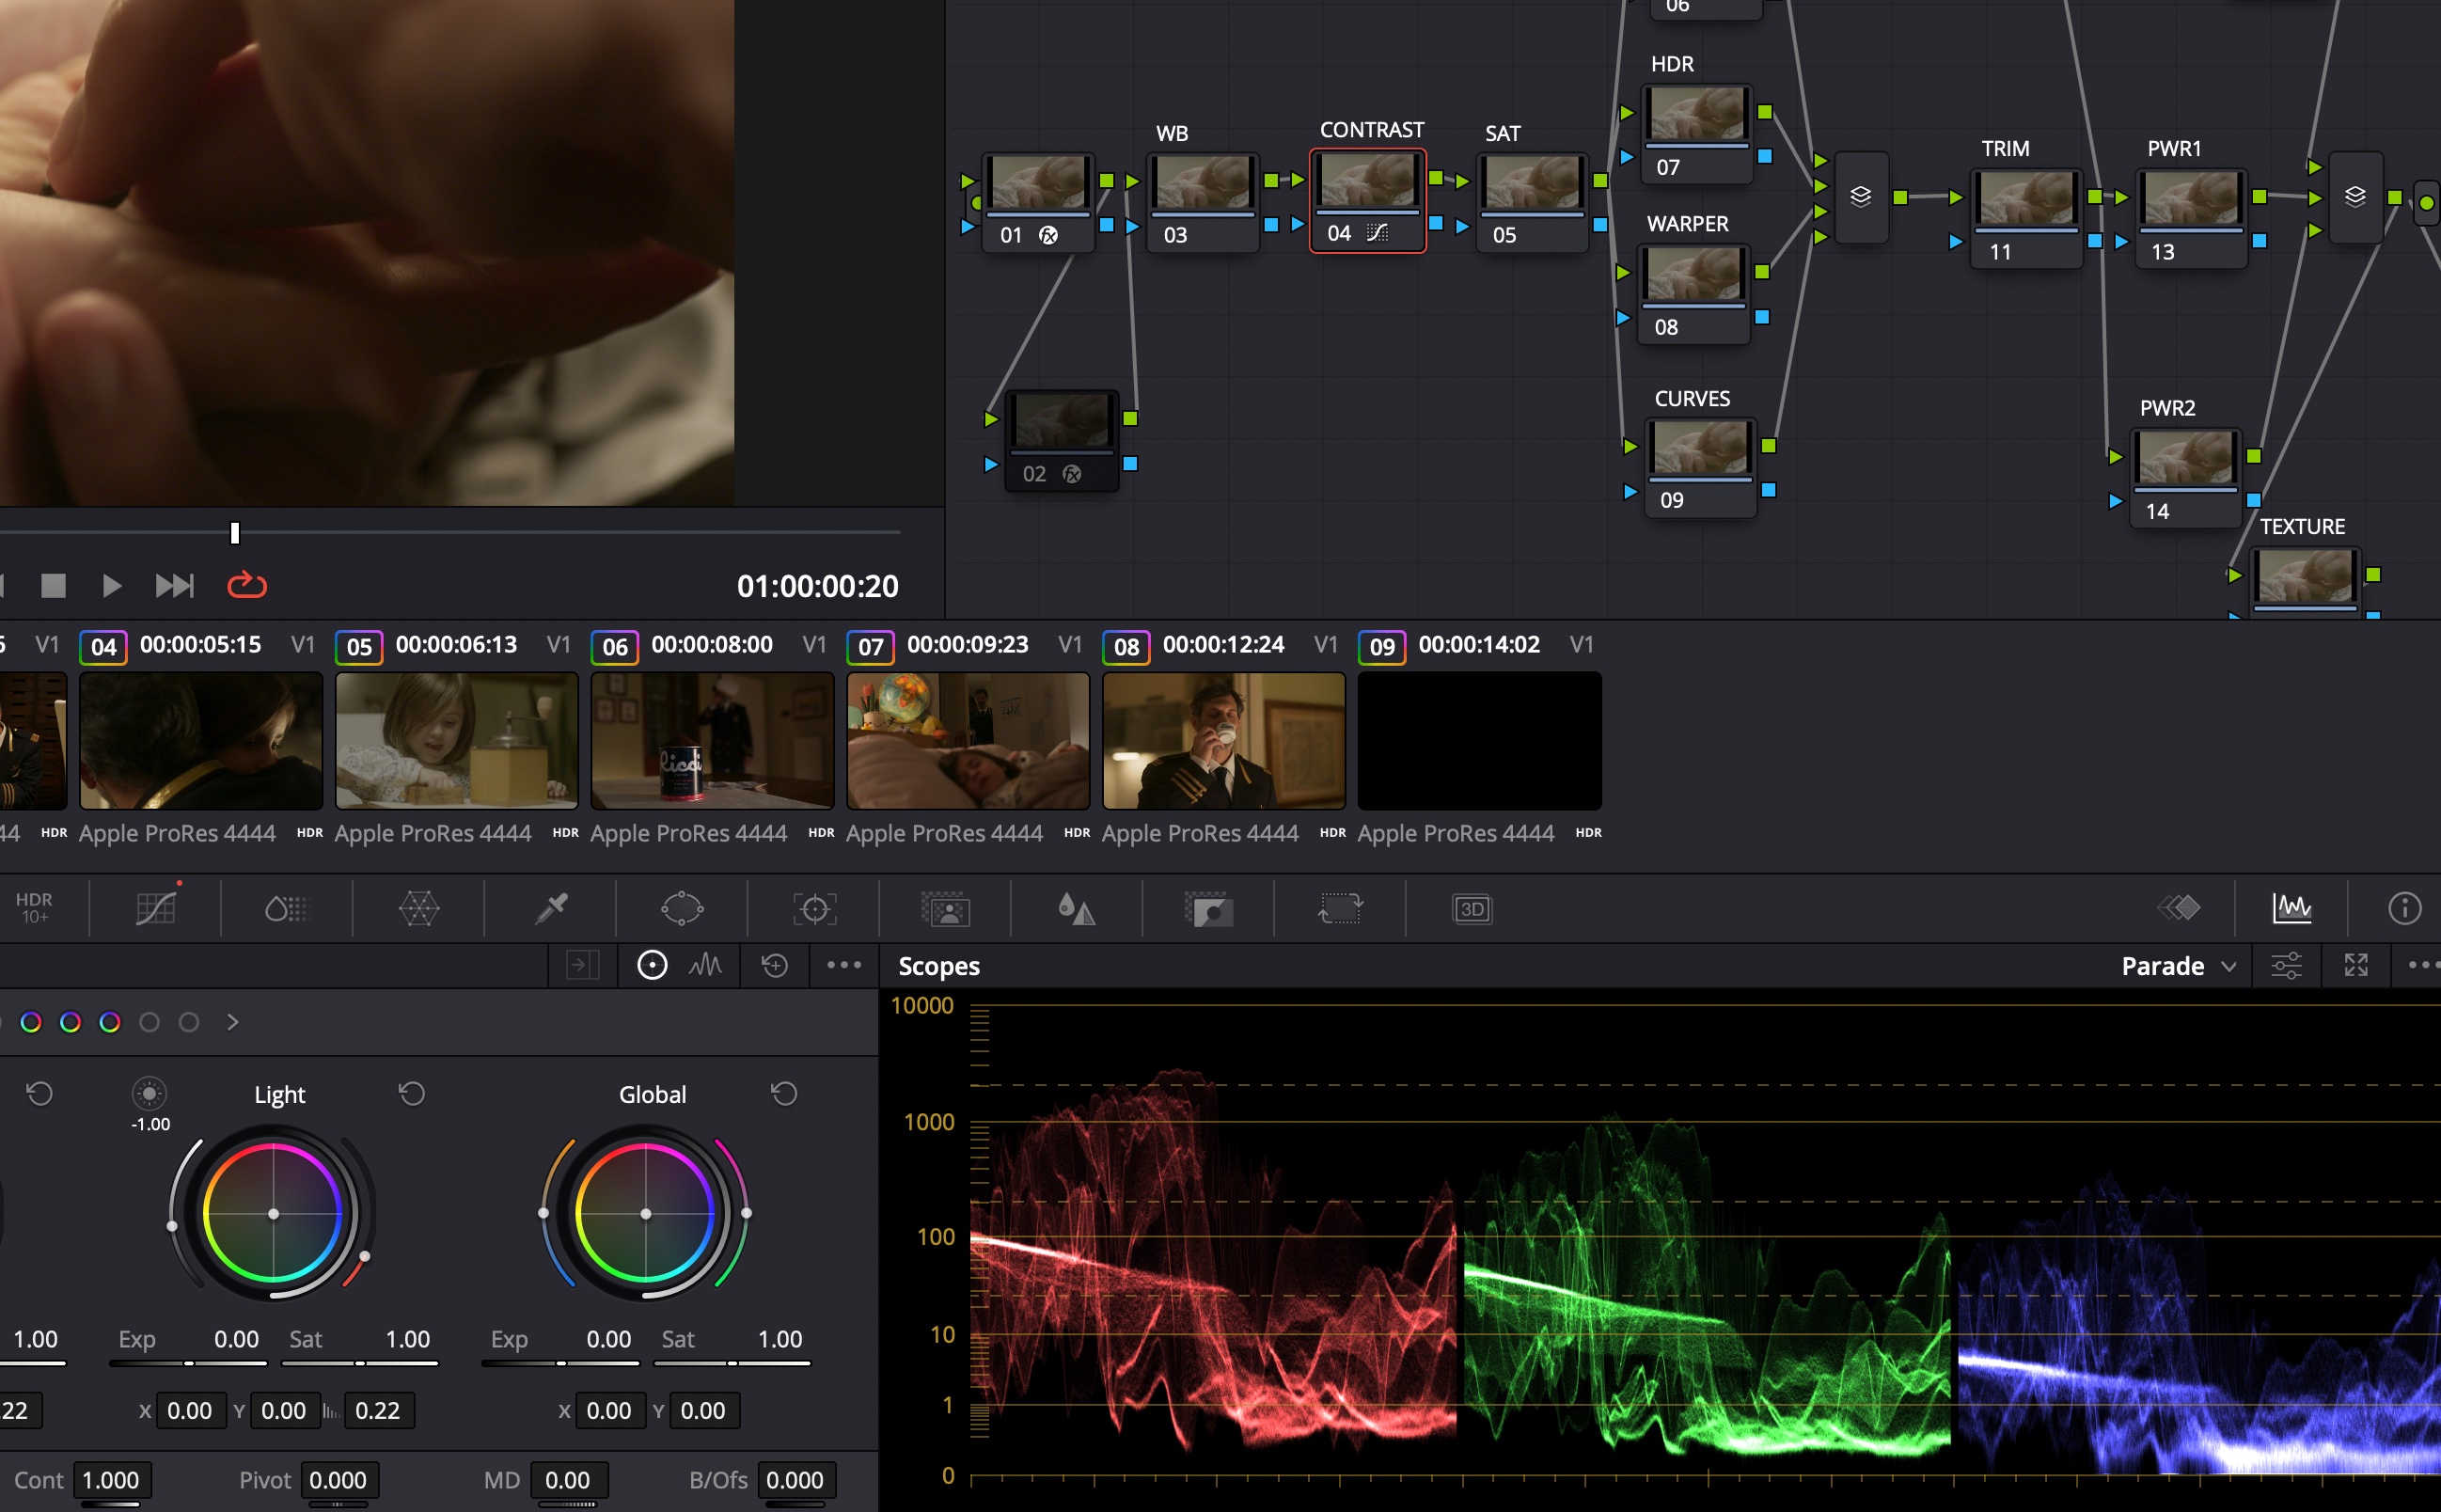2441x1512 pixels.
Task: Enable the highlight waveform overlay toggle
Action: pyautogui.click(x=707, y=965)
